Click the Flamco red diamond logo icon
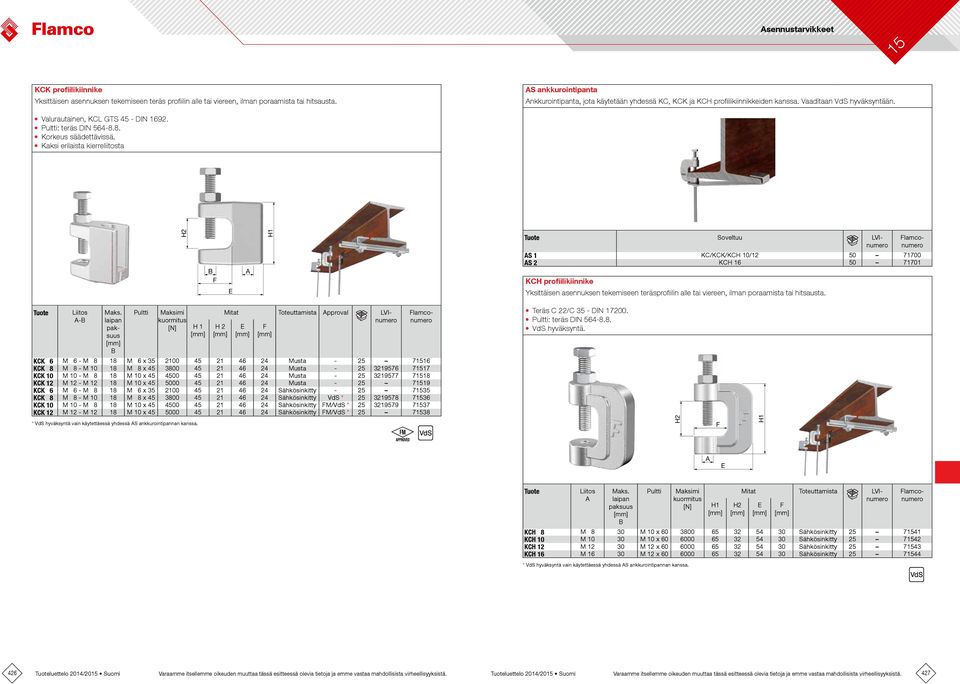960x684 pixels. coord(9,29)
